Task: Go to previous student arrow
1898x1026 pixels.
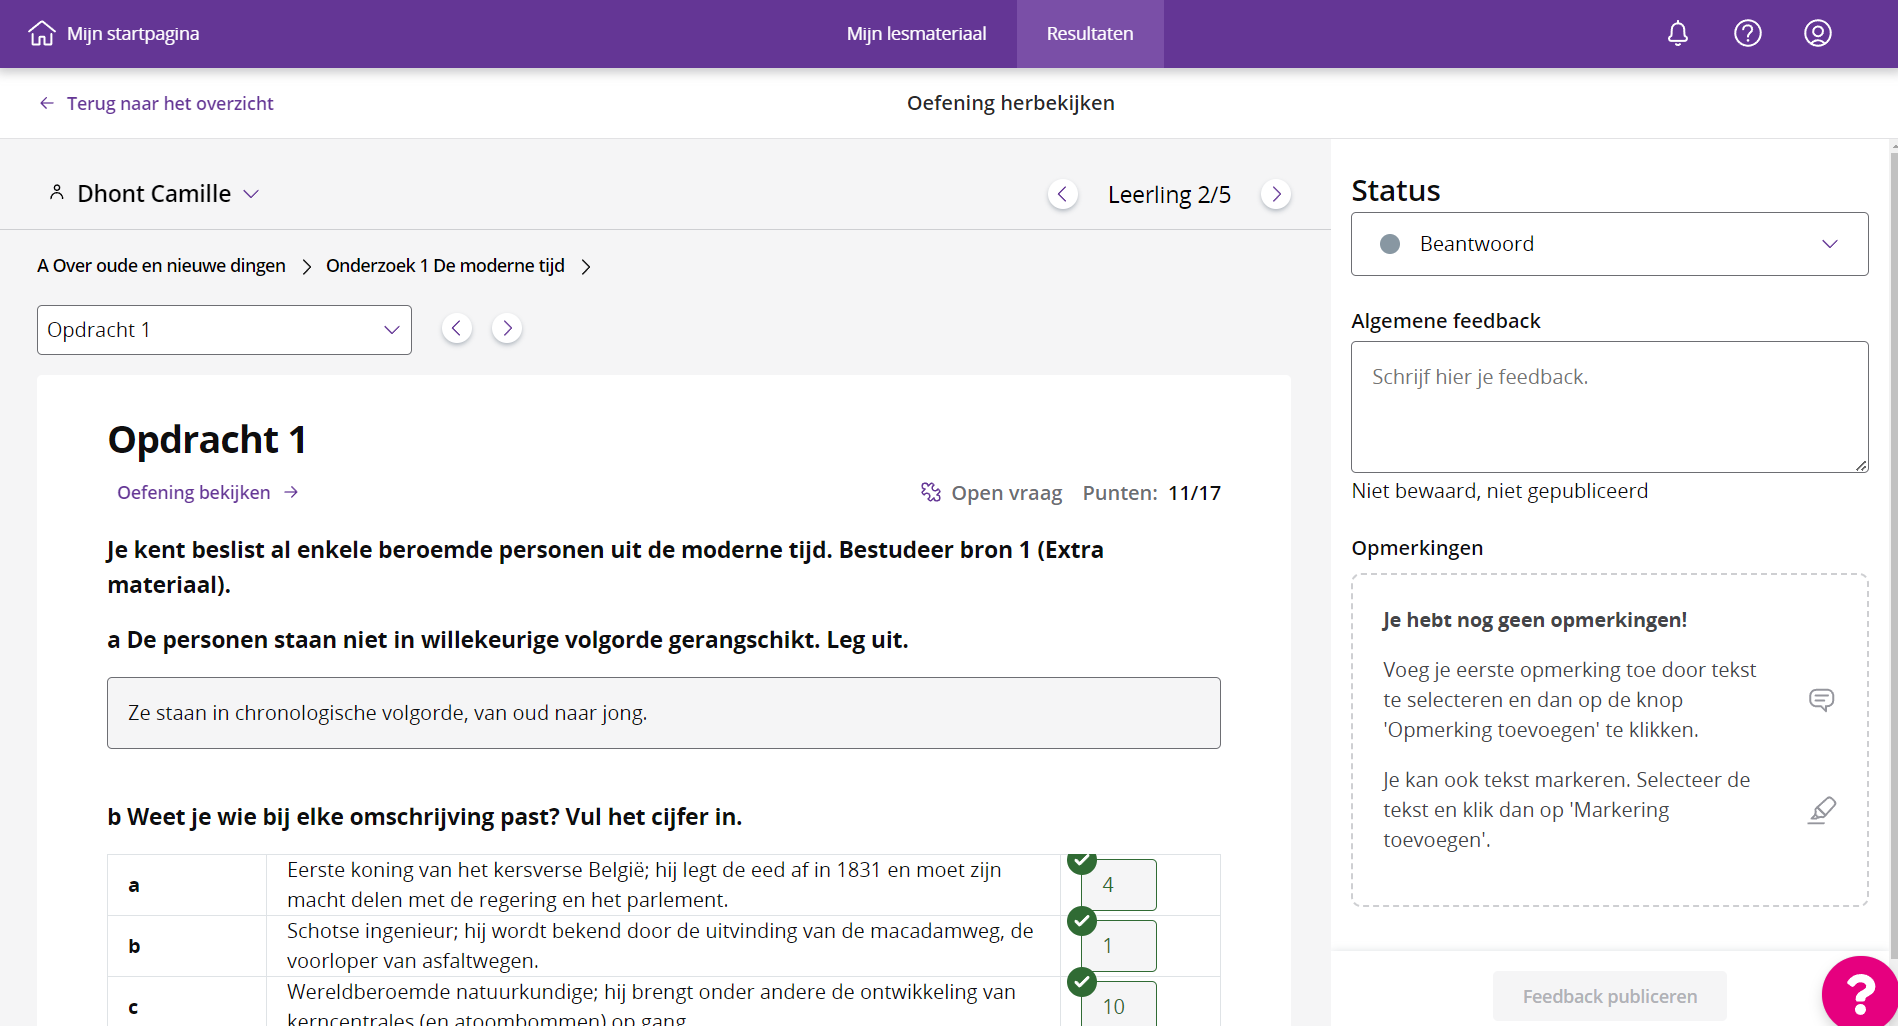Action: tap(1063, 194)
